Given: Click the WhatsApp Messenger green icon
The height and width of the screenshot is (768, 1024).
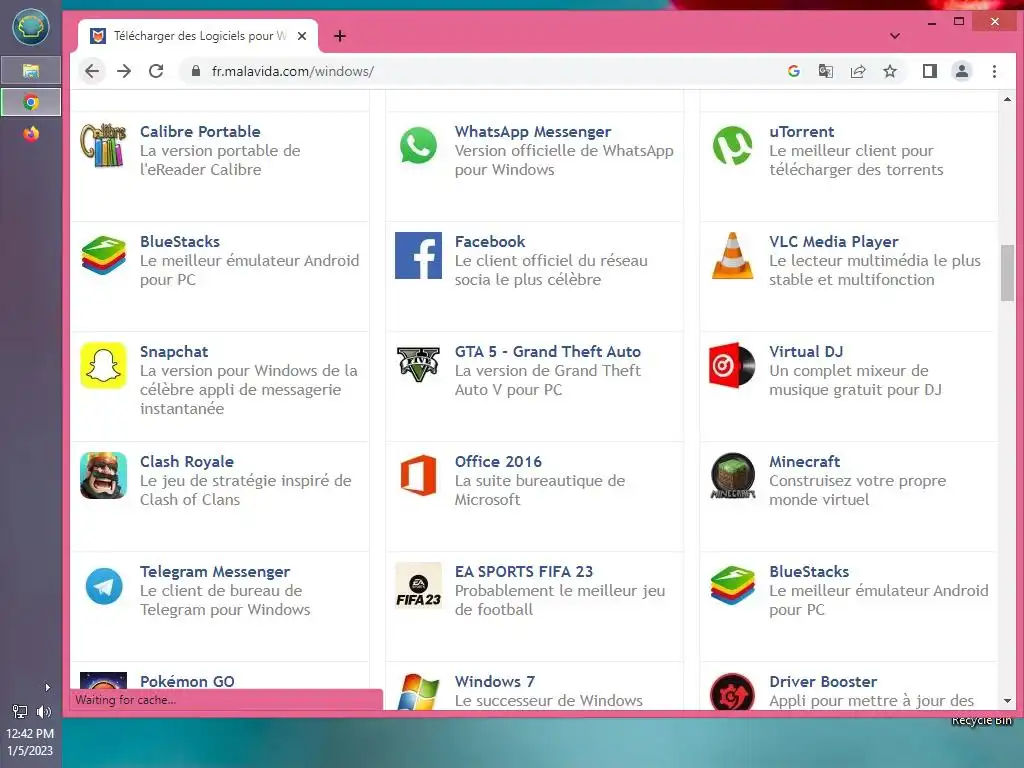Looking at the screenshot, I should point(418,146).
